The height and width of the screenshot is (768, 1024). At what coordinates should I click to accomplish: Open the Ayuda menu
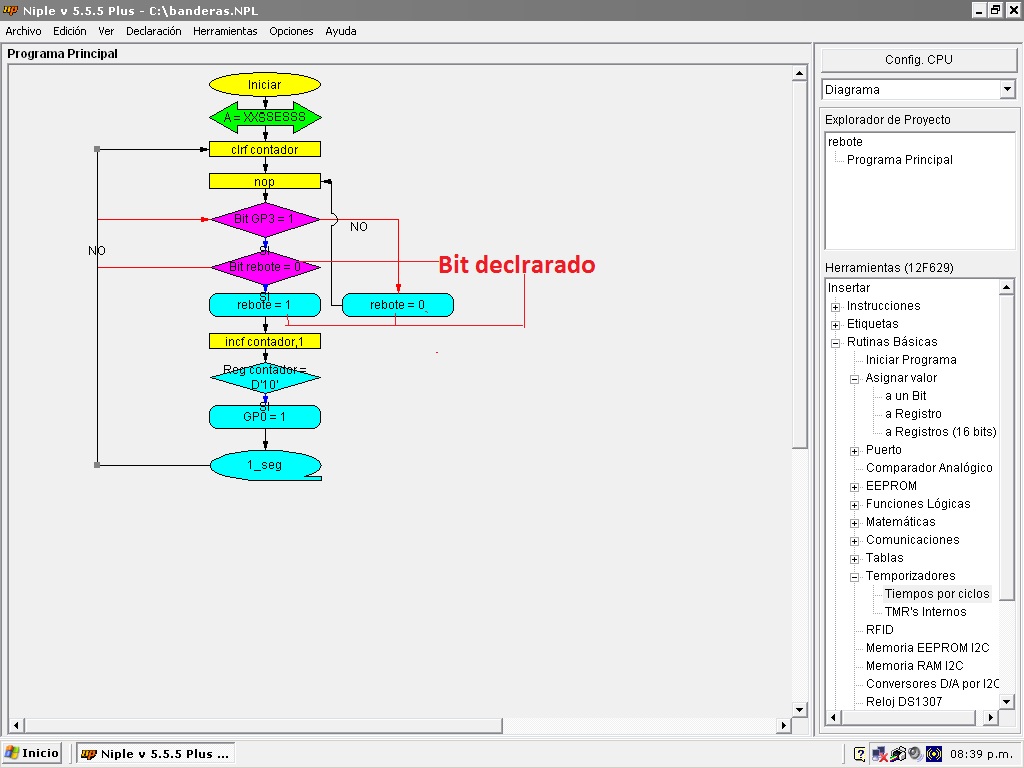coord(341,31)
